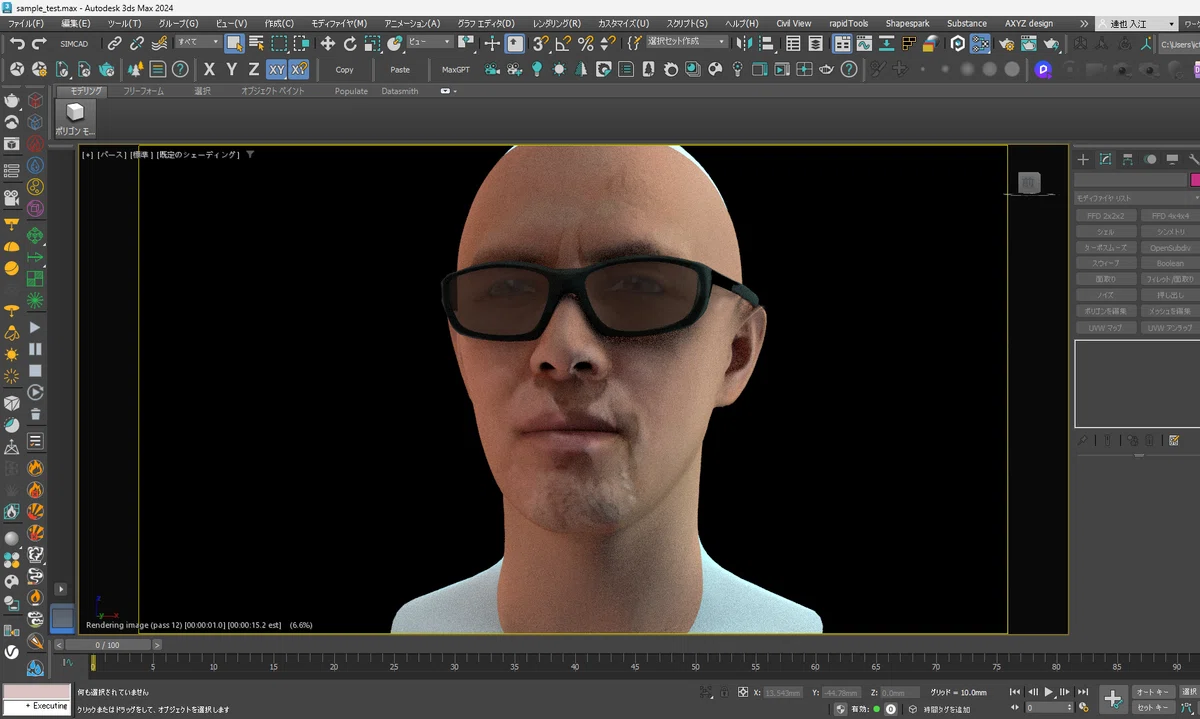
Task: Click the purple P plugin icon
Action: point(1043,69)
